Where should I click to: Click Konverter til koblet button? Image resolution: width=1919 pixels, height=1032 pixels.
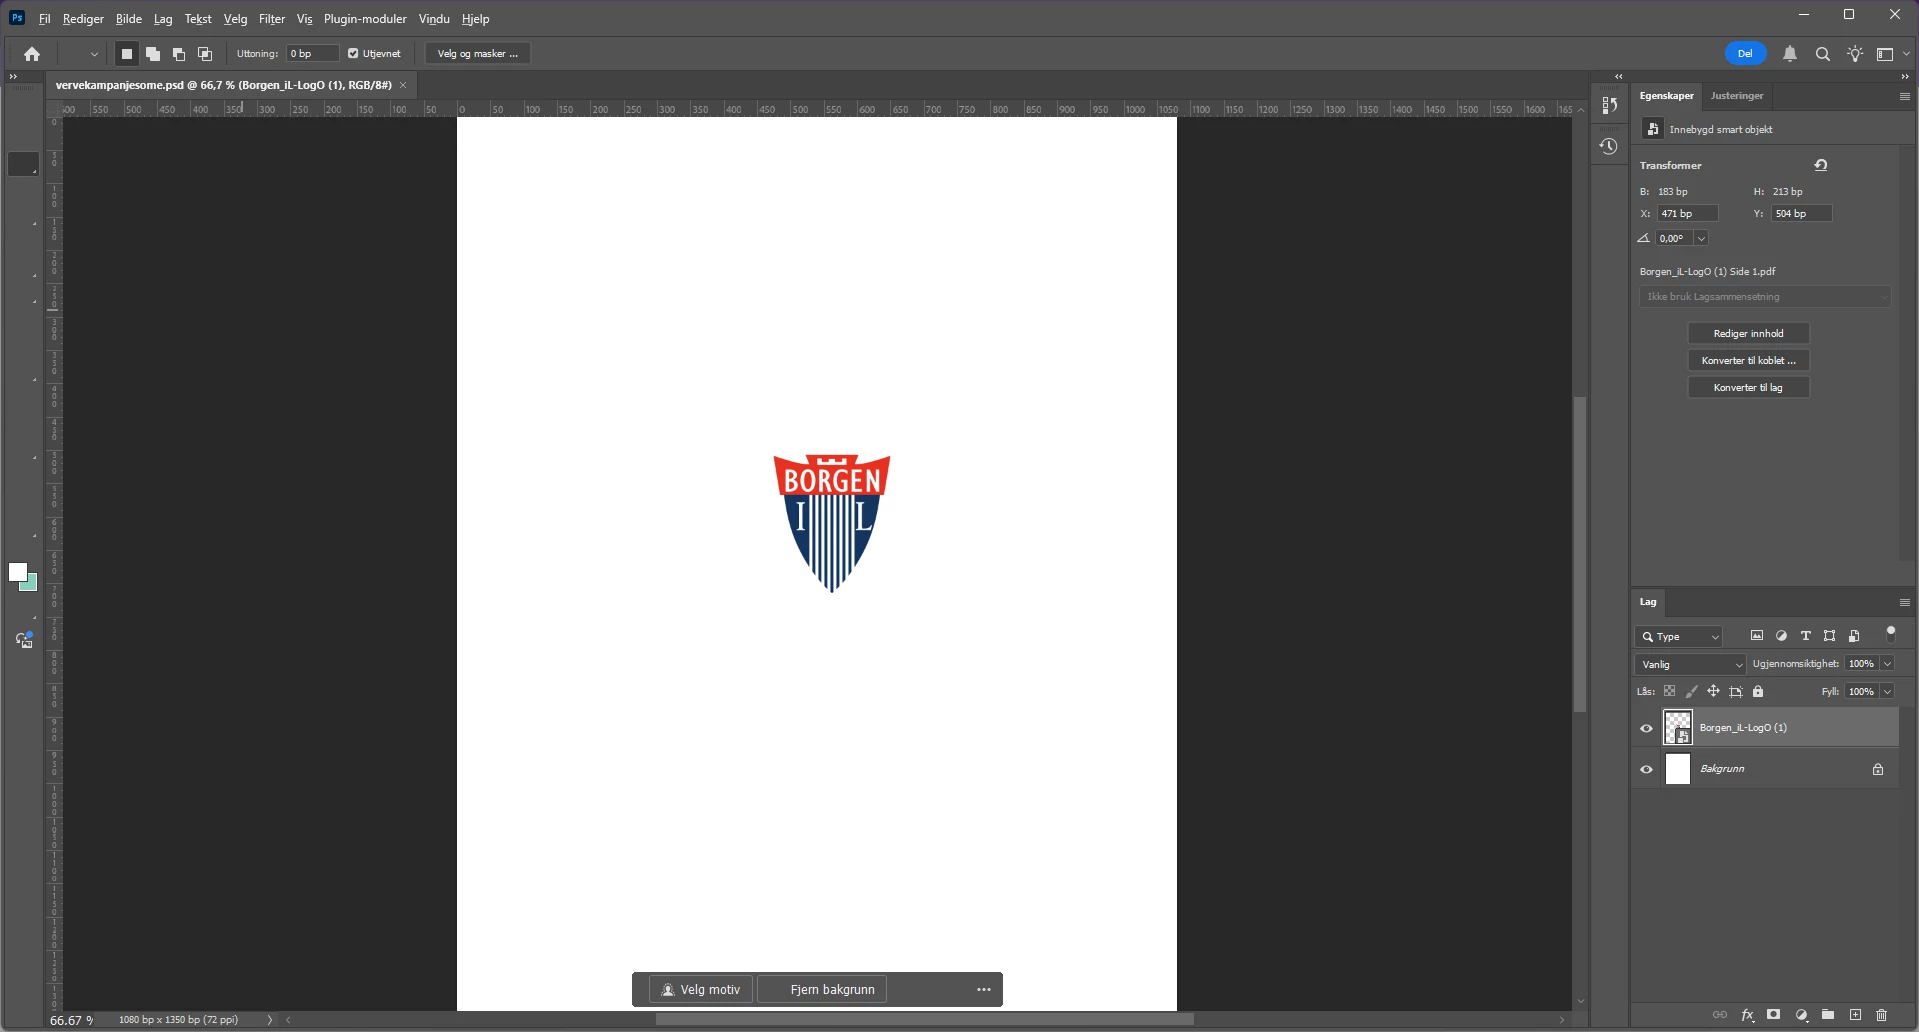click(x=1748, y=360)
